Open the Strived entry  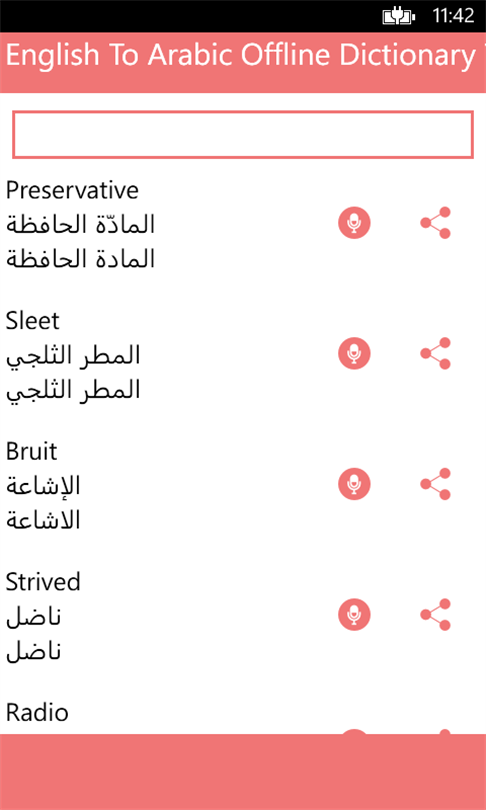point(43,582)
